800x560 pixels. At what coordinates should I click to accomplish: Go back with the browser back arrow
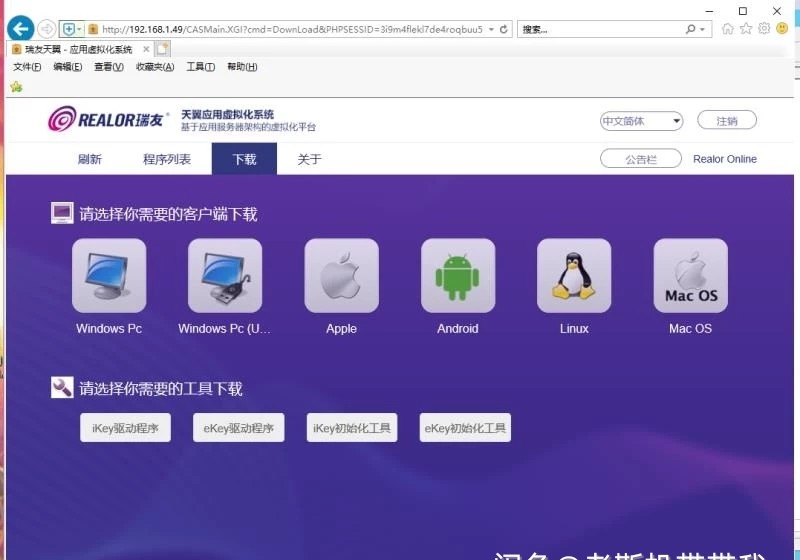pyautogui.click(x=20, y=29)
